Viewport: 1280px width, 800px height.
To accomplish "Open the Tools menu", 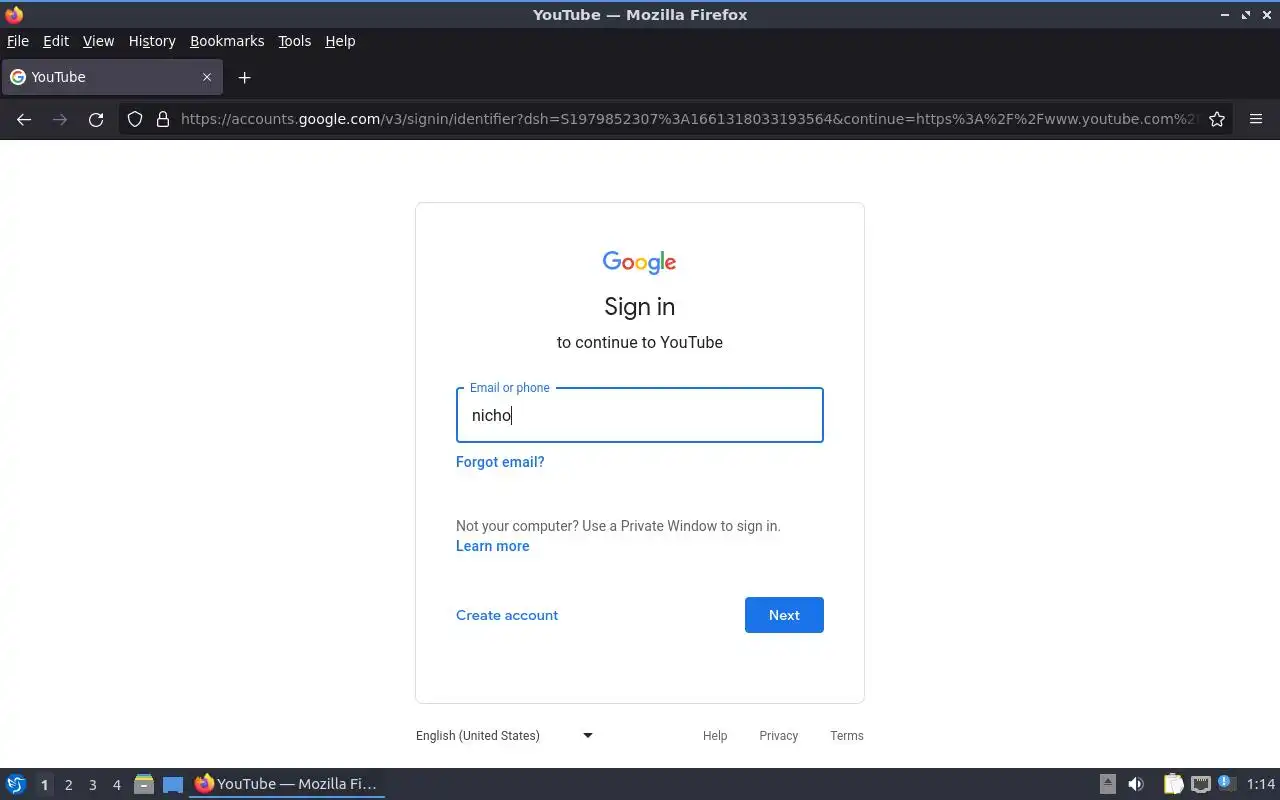I will [294, 41].
